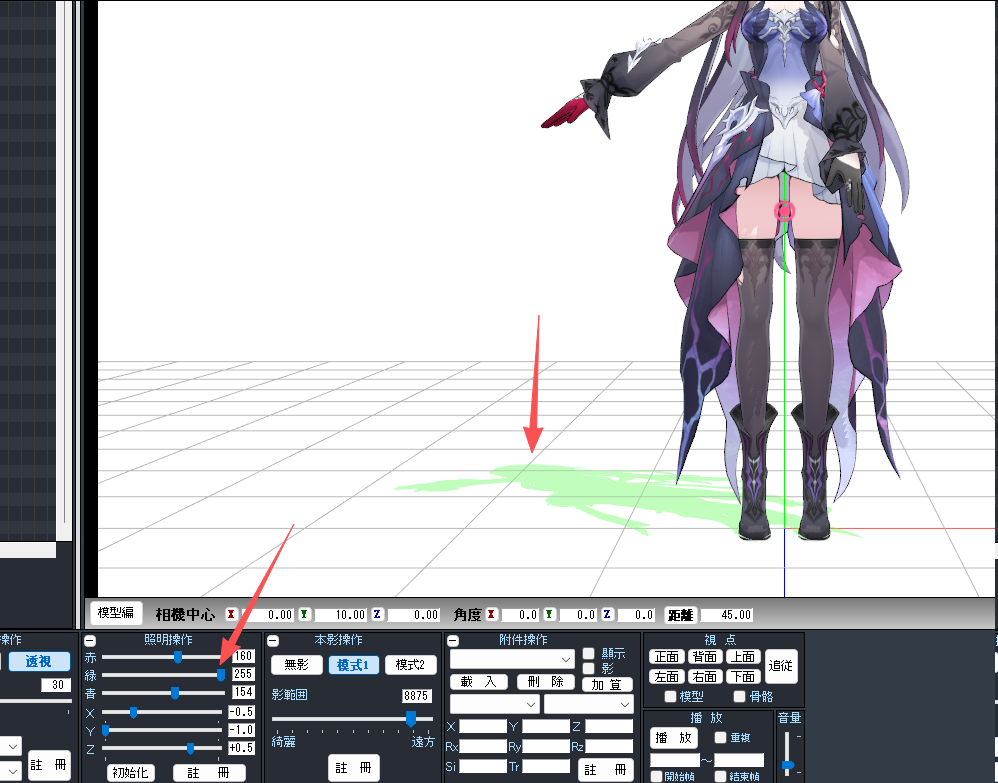Open the right dropdown below 加算
Image resolution: width=998 pixels, height=783 pixels.
coord(589,704)
